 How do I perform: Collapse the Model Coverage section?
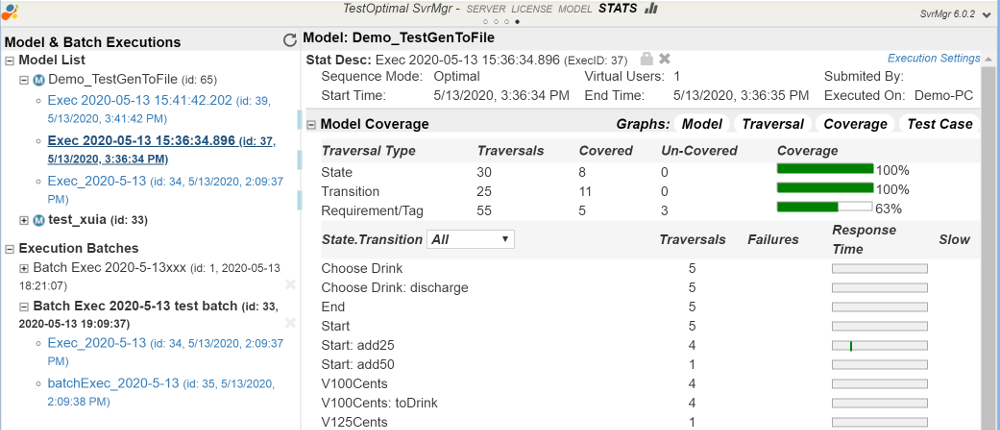coord(311,125)
